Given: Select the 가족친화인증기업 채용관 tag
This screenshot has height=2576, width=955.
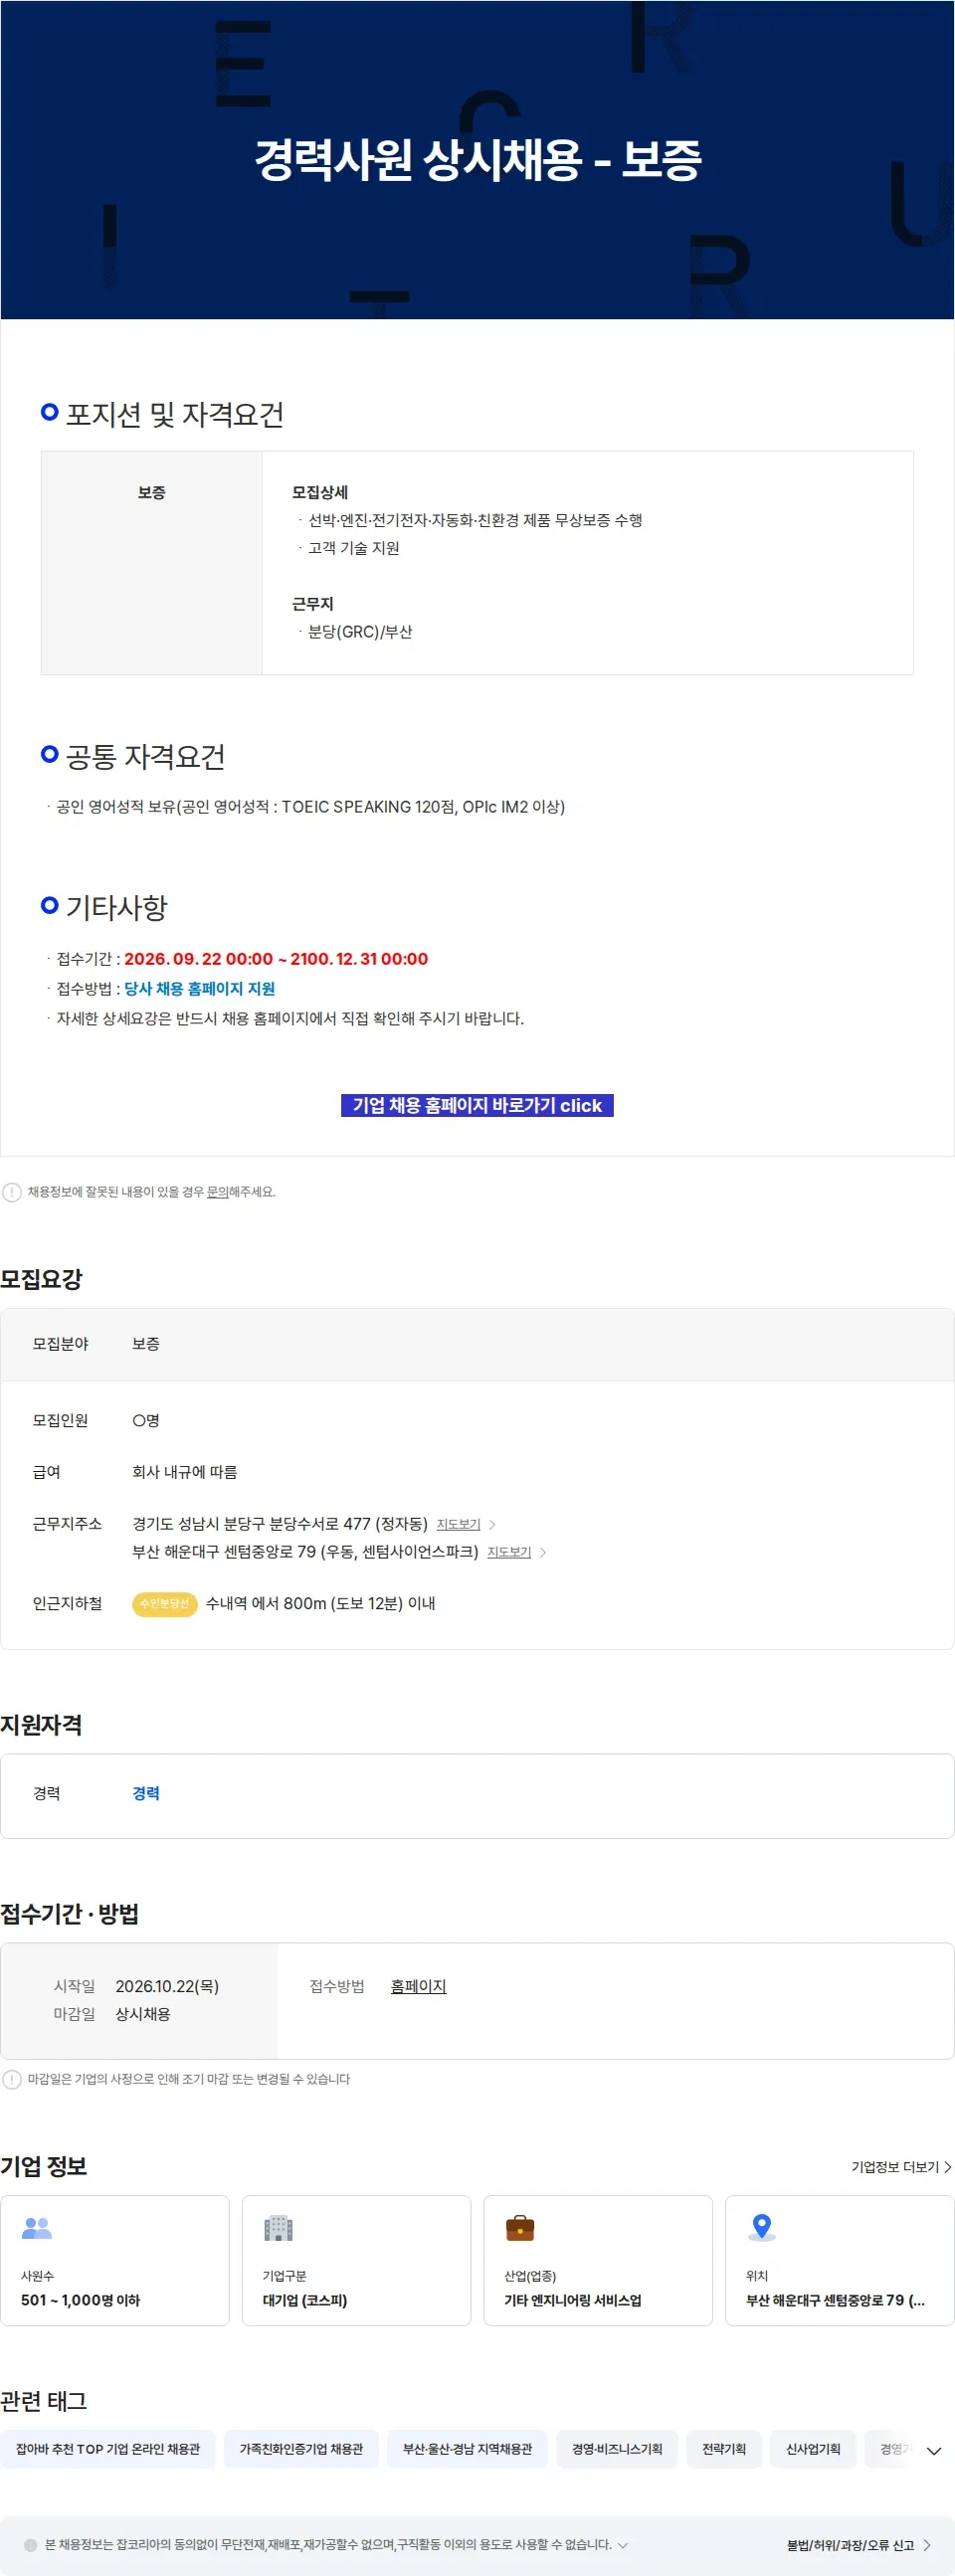Looking at the screenshot, I should pos(301,2449).
